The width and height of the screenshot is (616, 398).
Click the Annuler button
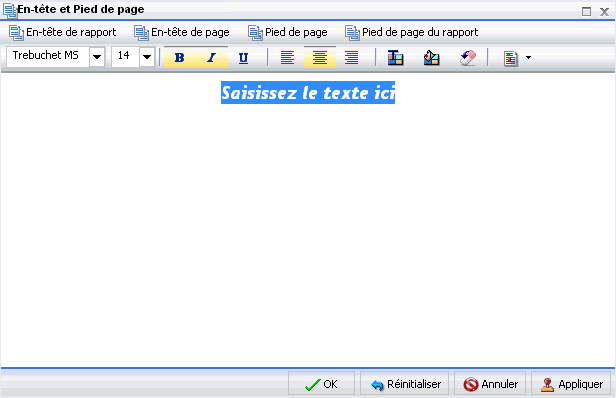[490, 383]
